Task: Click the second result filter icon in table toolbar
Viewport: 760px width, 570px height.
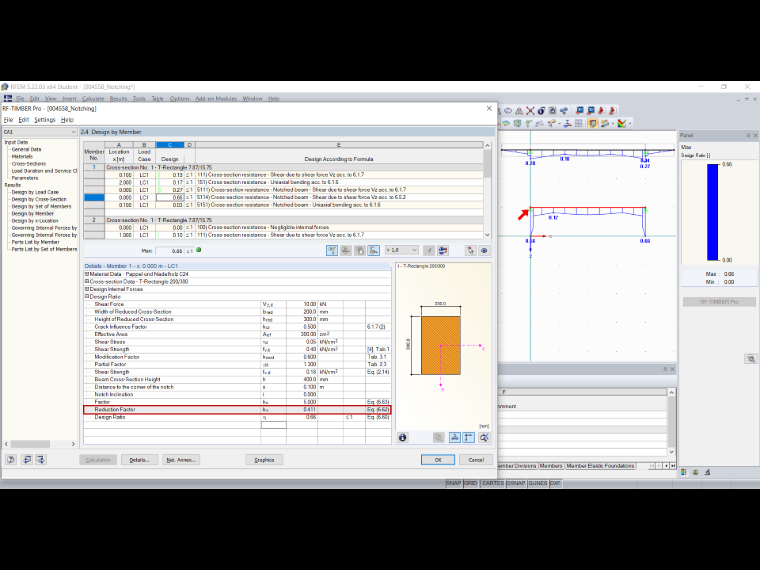Action: pyautogui.click(x=346, y=251)
